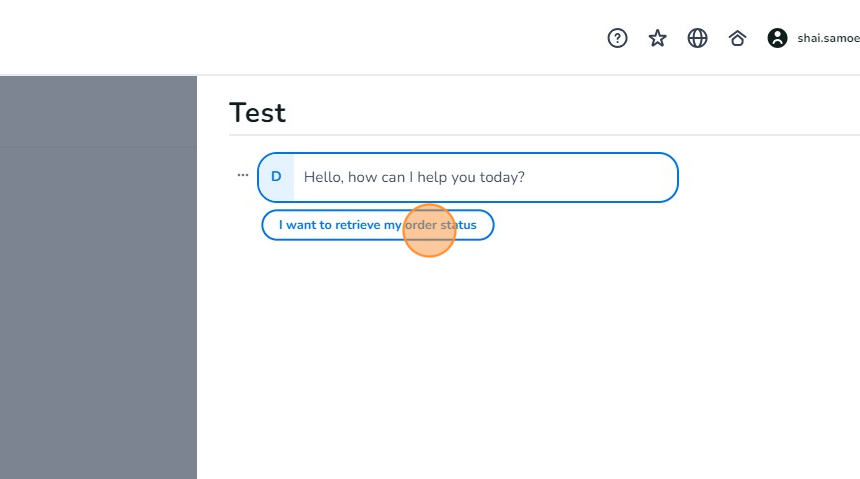Click the dimmed gray side panel's lower area

pos(98,380)
